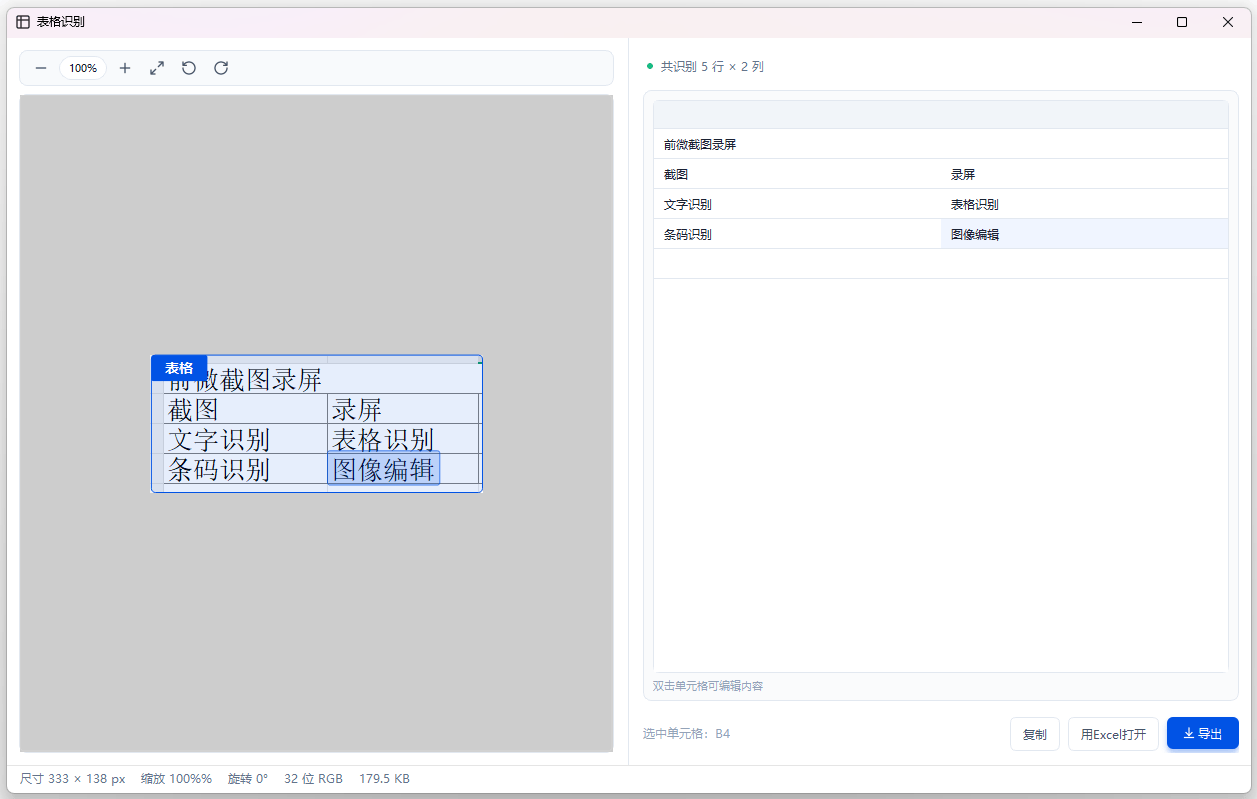Select the highlighted 图像编辑 result cell
The height and width of the screenshot is (799, 1257).
[1084, 234]
